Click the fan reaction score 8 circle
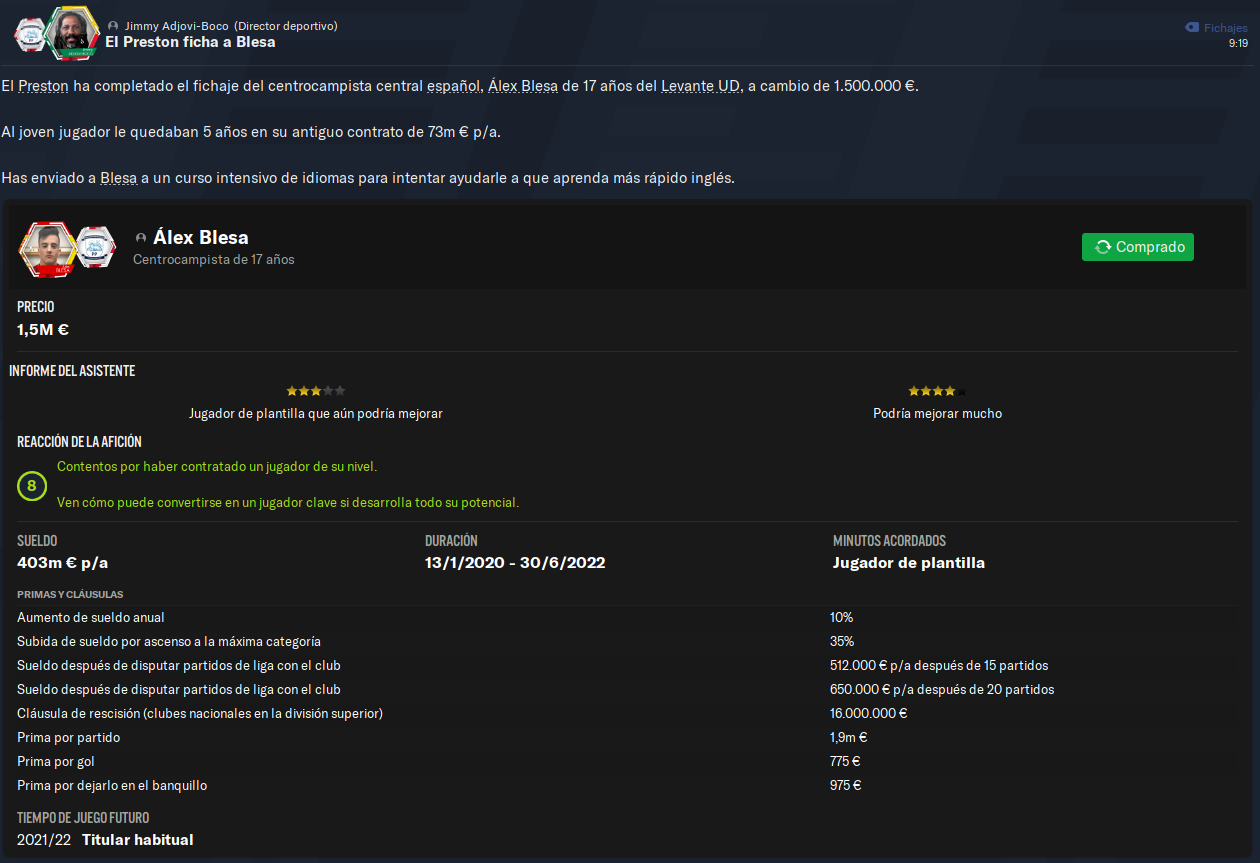This screenshot has width=1260, height=863. (32, 487)
